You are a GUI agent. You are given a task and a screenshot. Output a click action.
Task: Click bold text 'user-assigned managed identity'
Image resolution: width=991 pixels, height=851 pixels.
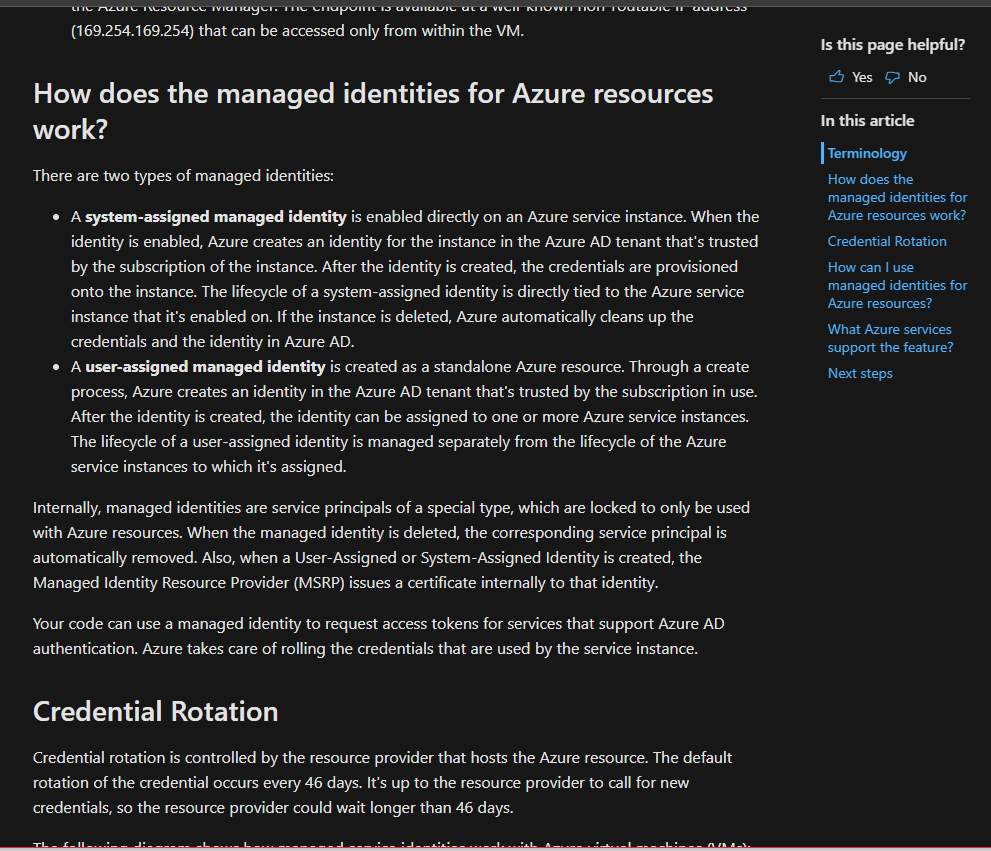pos(205,367)
